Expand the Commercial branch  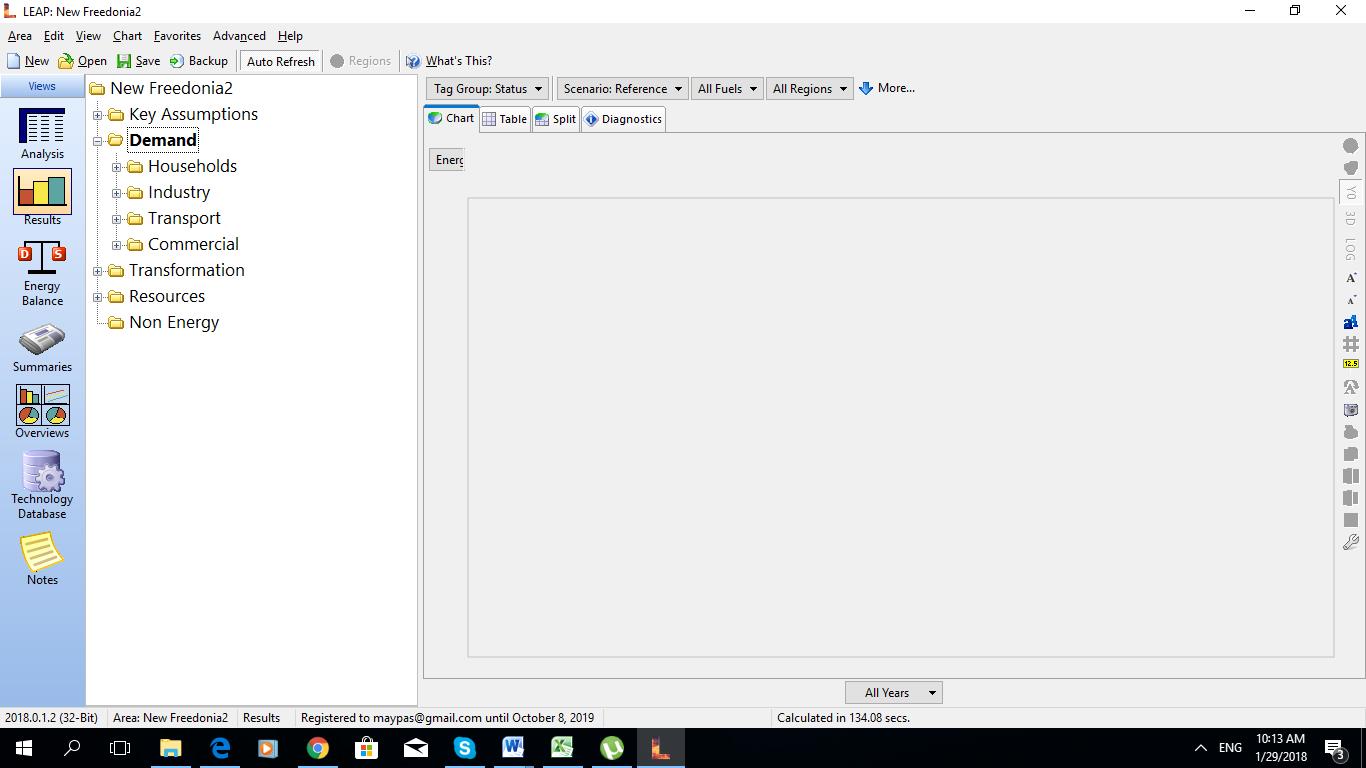point(117,245)
